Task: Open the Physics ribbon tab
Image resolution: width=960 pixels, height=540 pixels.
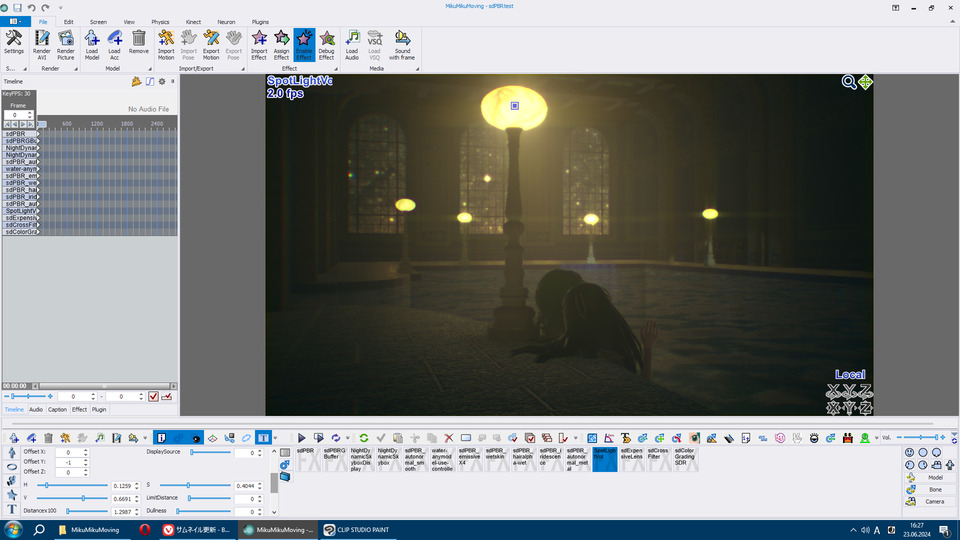Action: (160, 21)
